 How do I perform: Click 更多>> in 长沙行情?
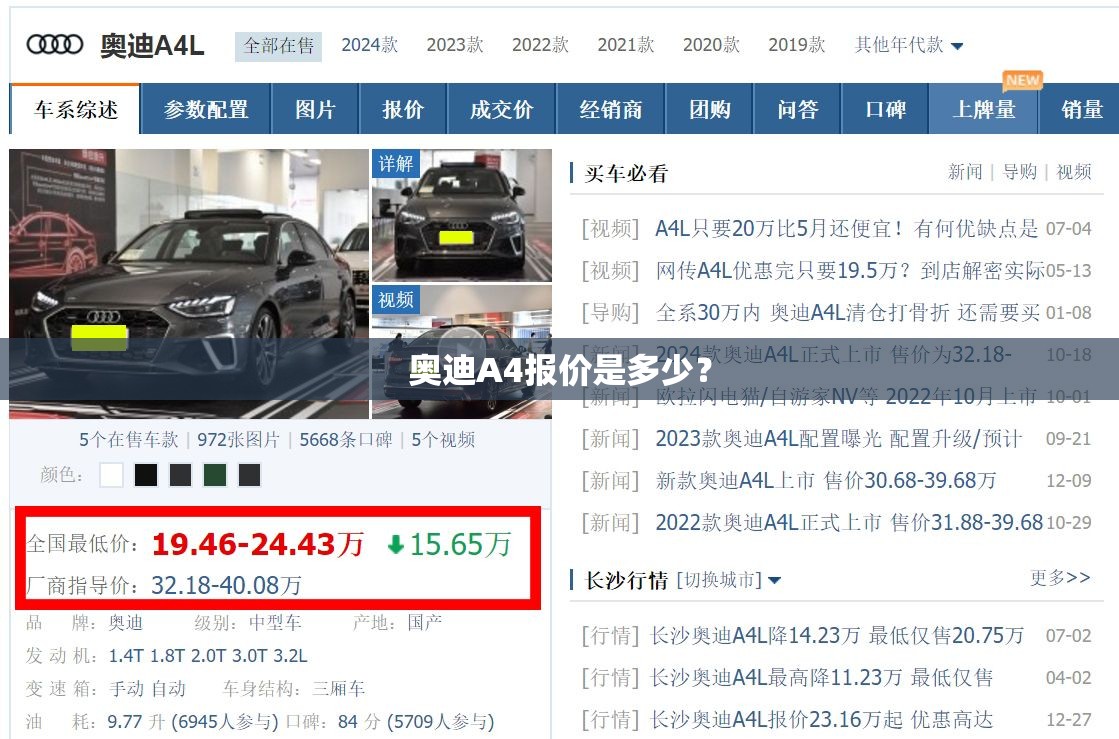click(x=1060, y=578)
